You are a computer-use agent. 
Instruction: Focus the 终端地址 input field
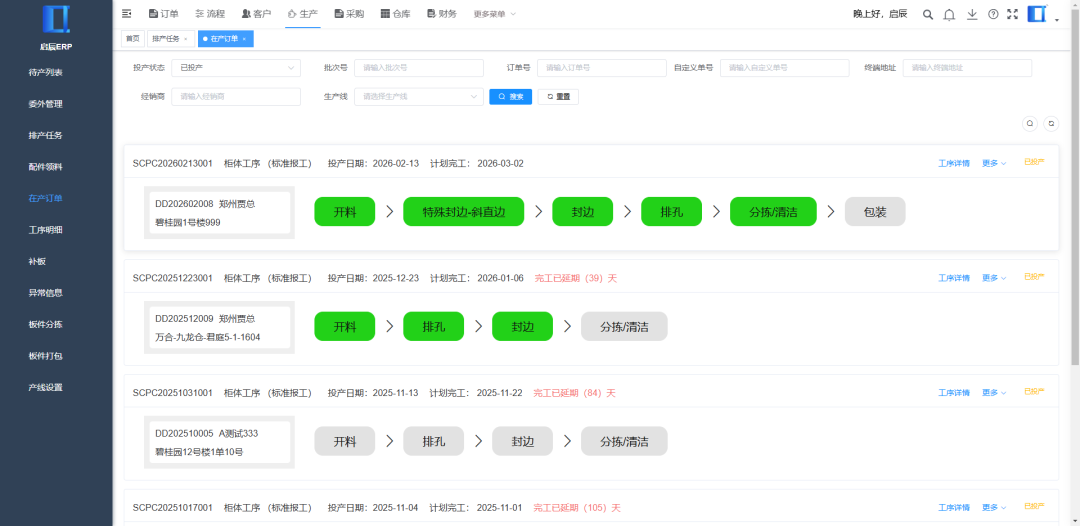click(968, 67)
